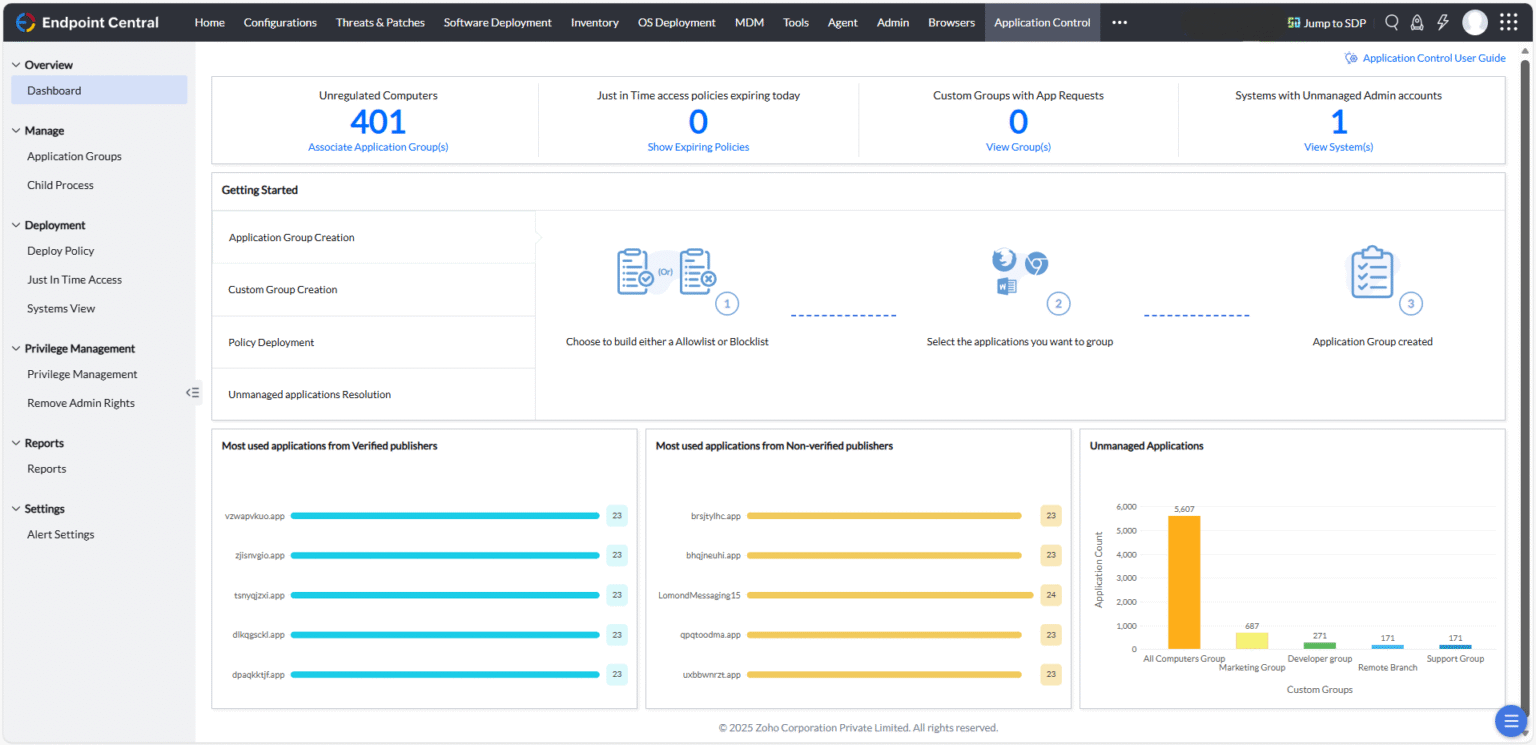Collapse the Overview sidebar section
This screenshot has height=745, width=1536.
coord(16,65)
